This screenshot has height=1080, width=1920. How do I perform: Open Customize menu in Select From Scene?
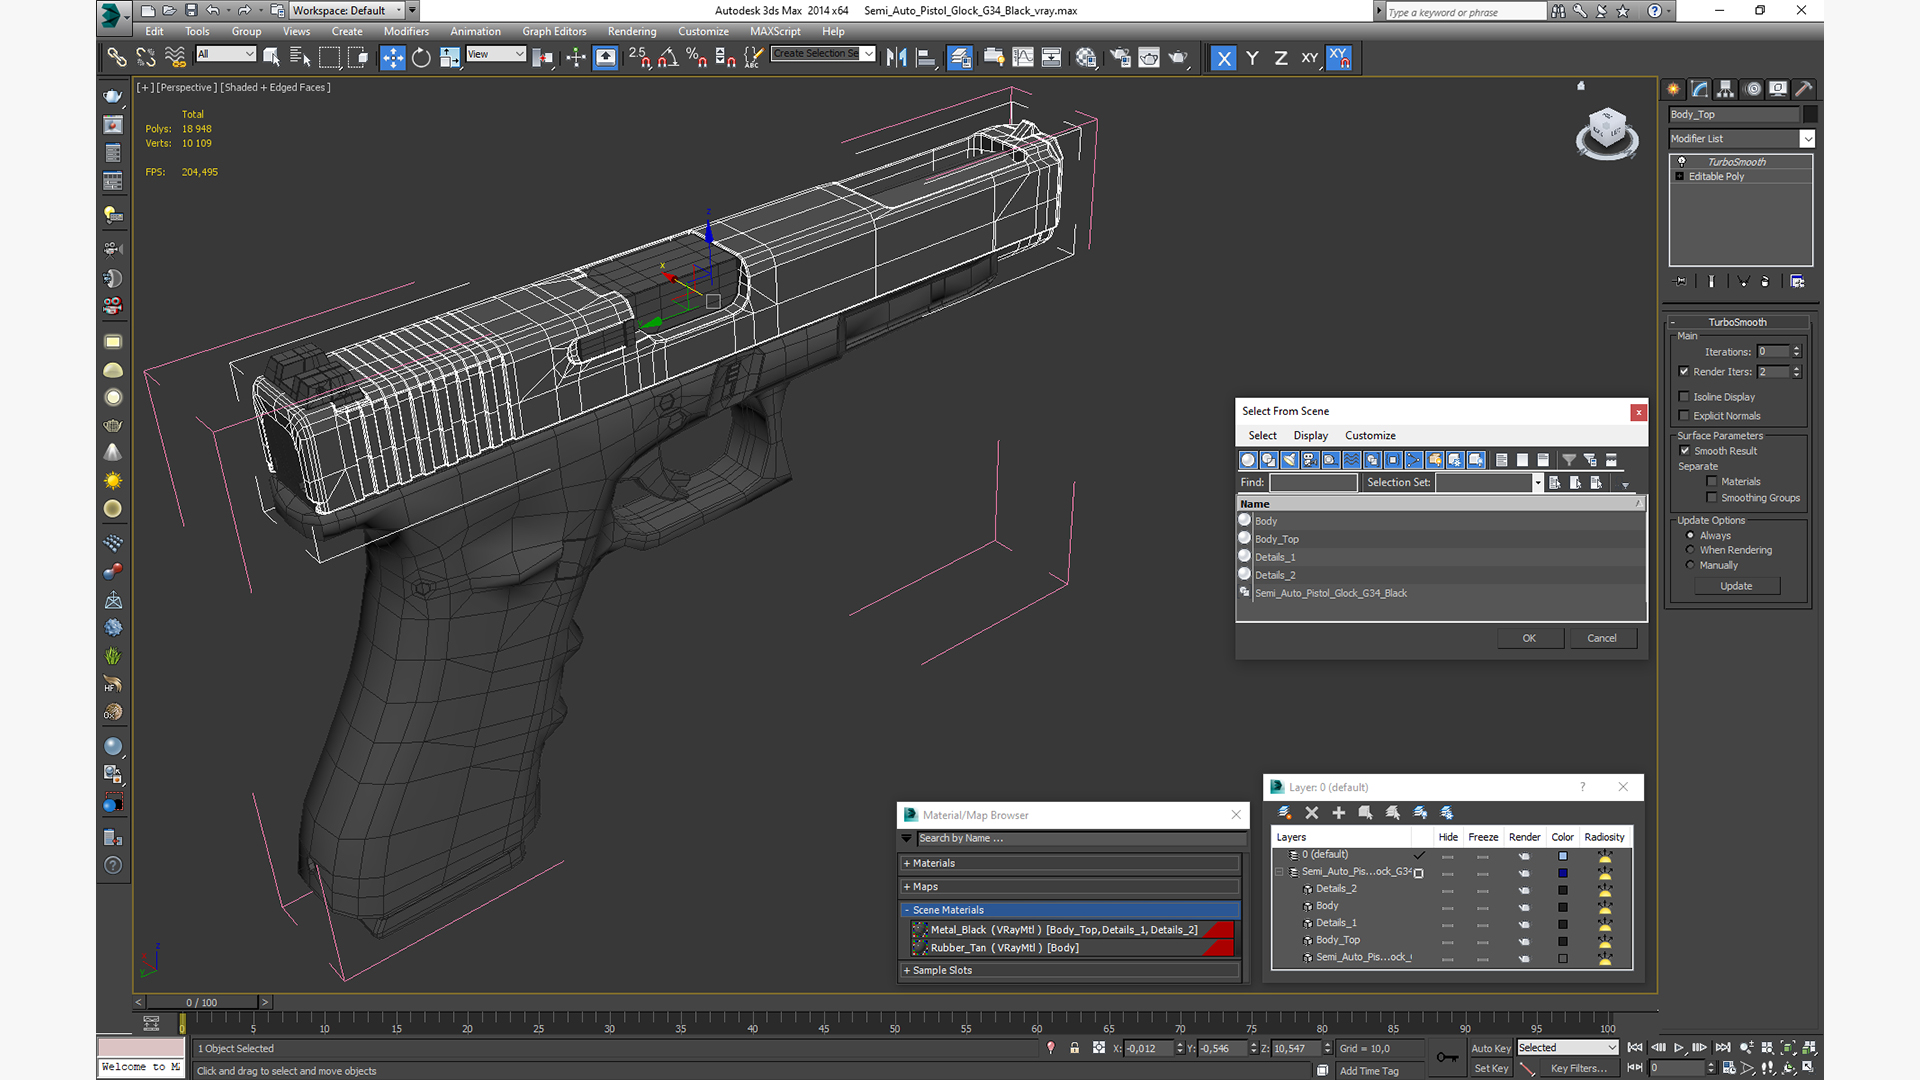pyautogui.click(x=1370, y=436)
